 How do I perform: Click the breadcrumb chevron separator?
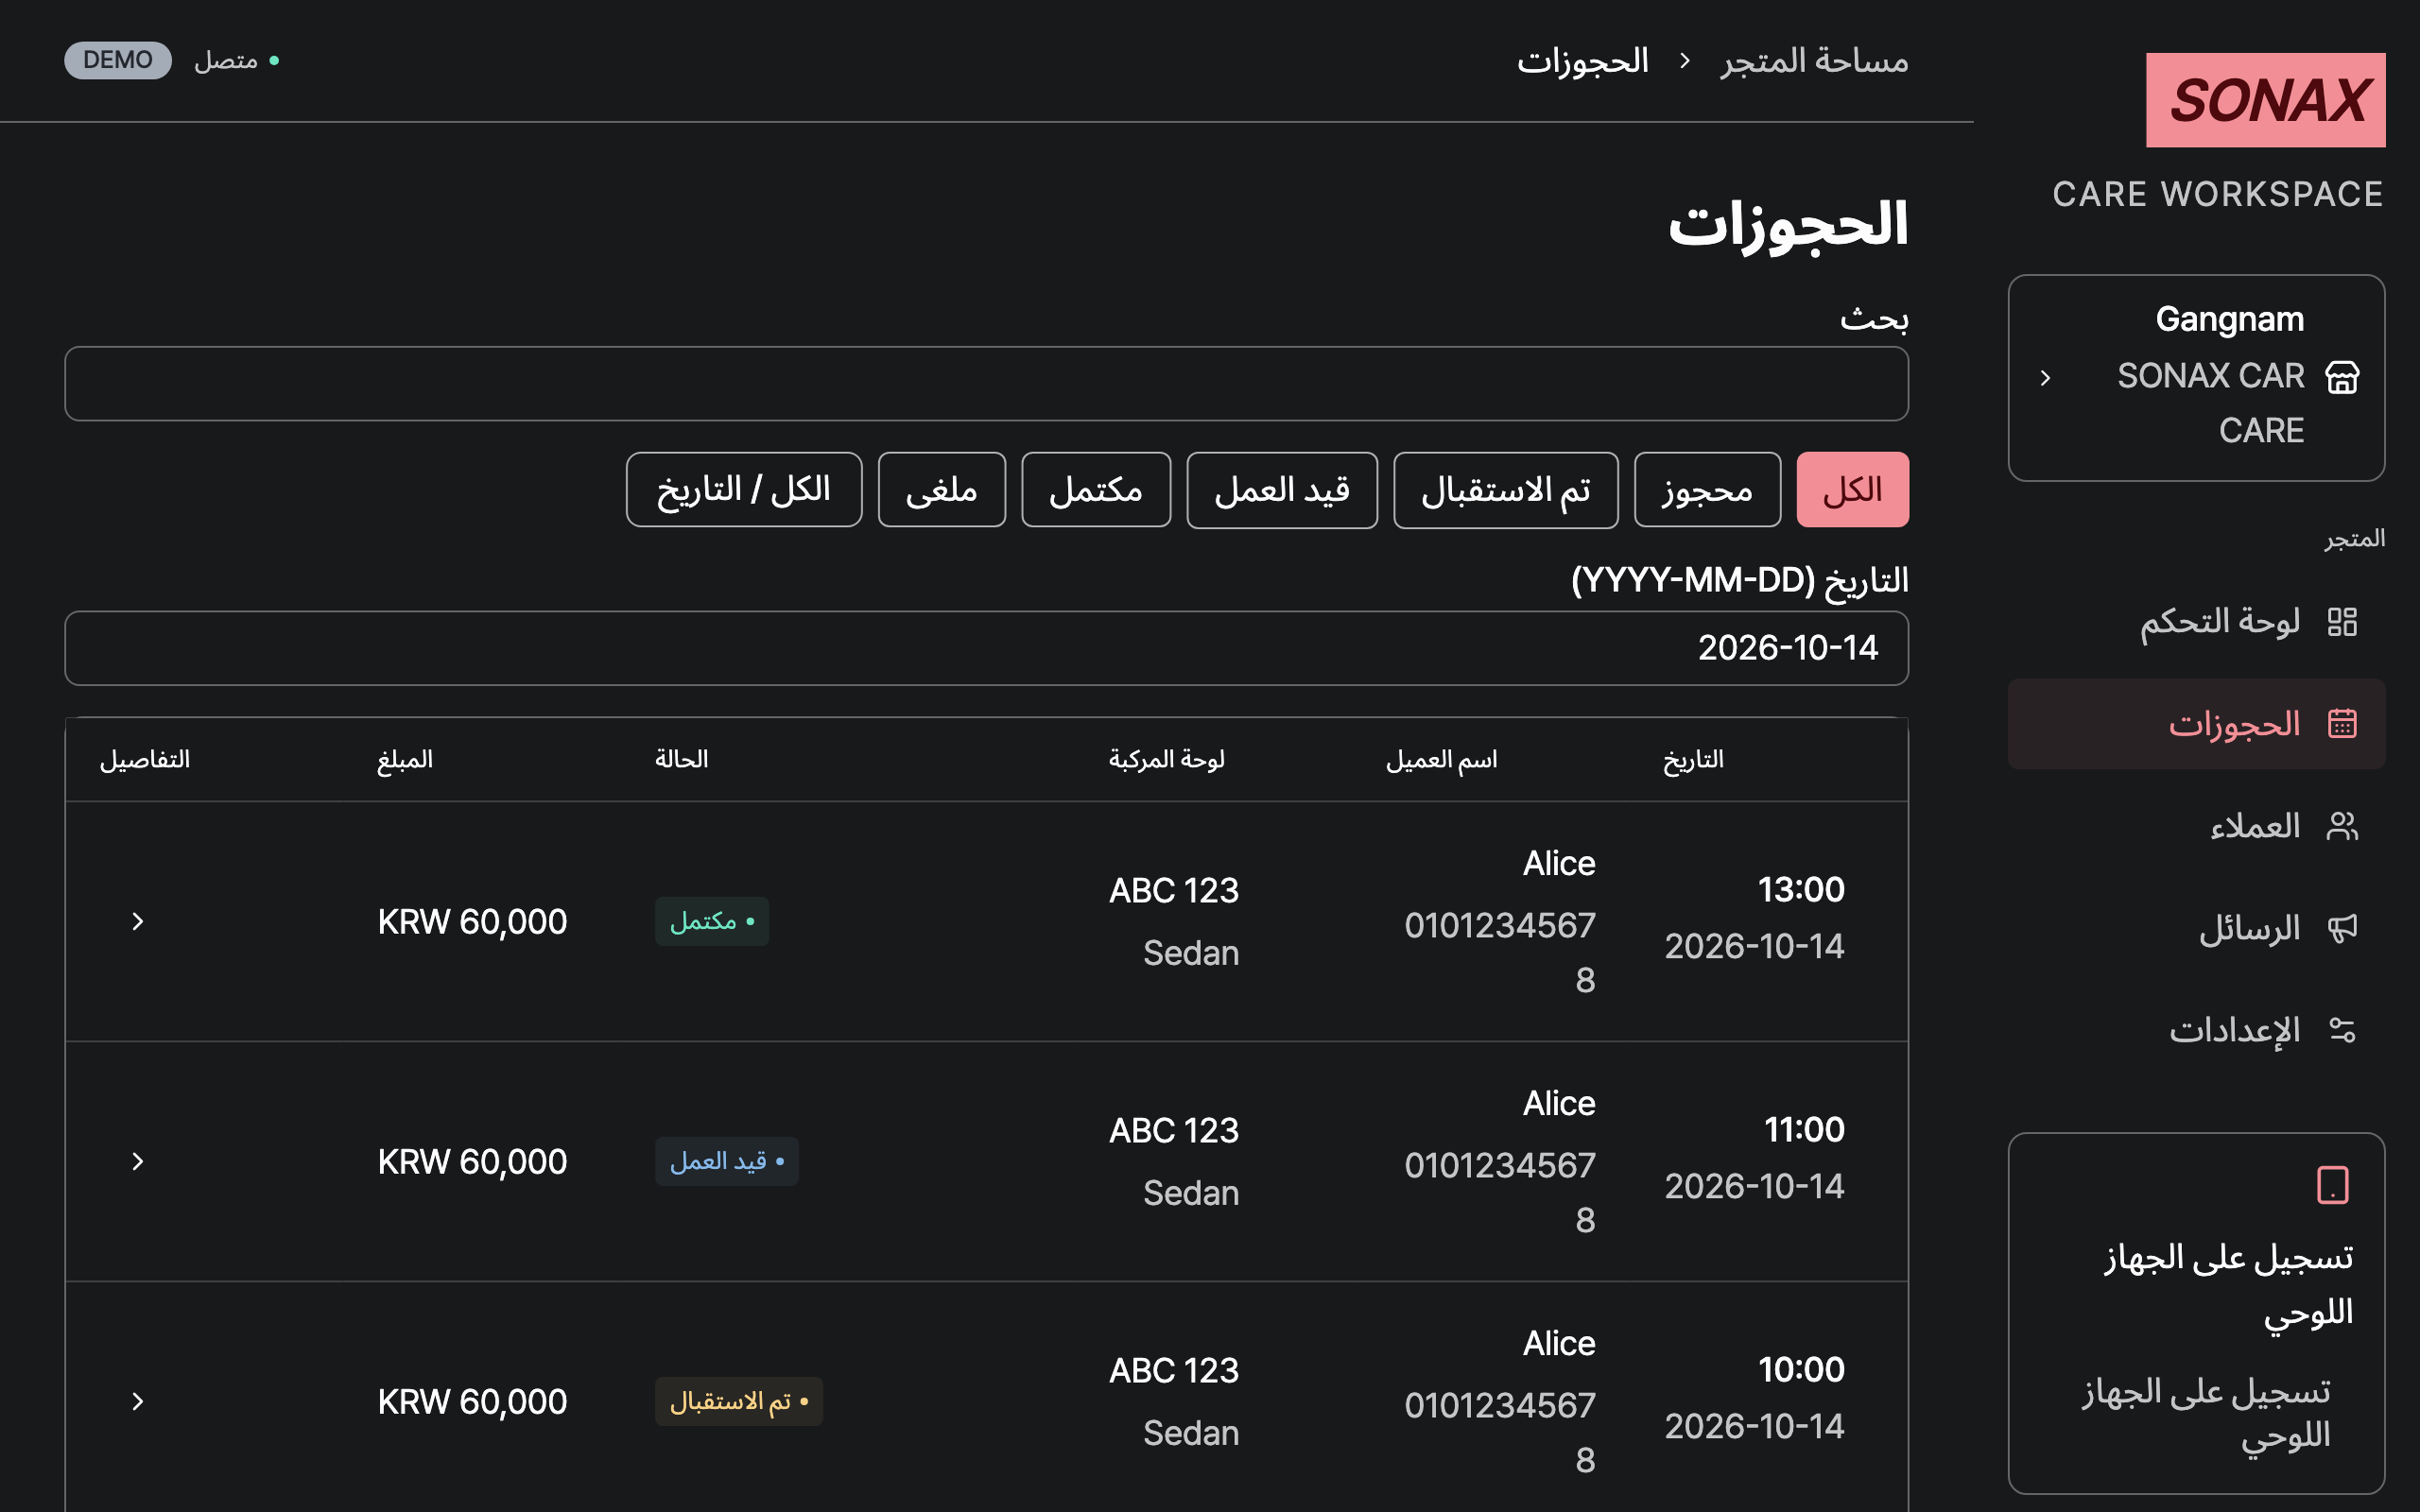click(x=1685, y=61)
